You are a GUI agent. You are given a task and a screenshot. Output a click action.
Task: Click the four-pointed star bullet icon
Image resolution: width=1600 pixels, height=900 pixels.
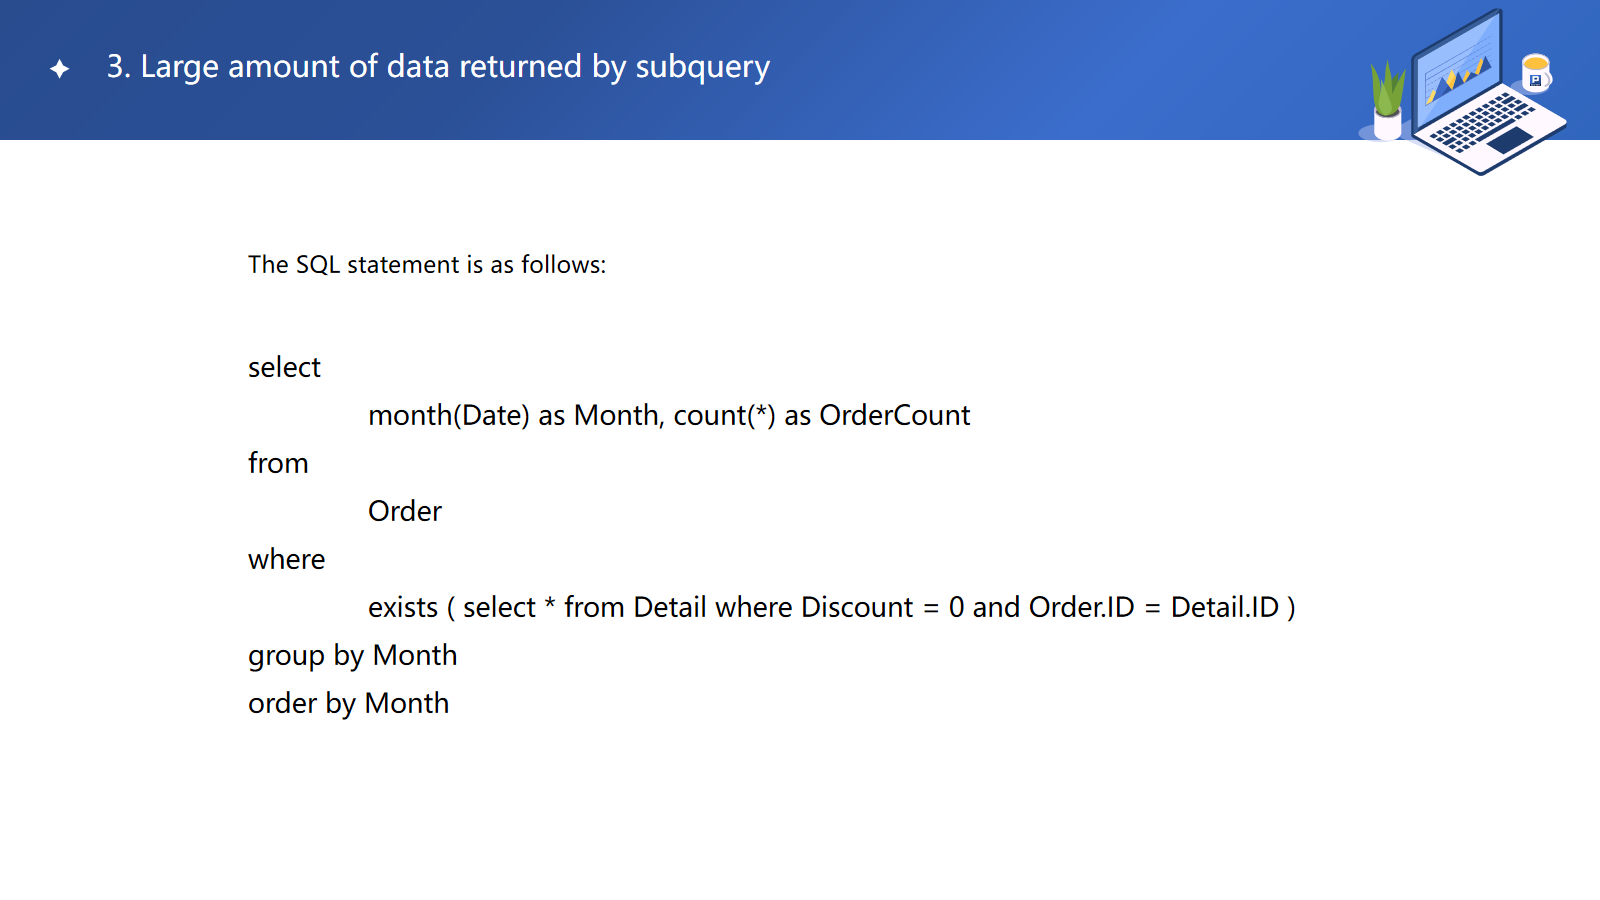pyautogui.click(x=60, y=69)
